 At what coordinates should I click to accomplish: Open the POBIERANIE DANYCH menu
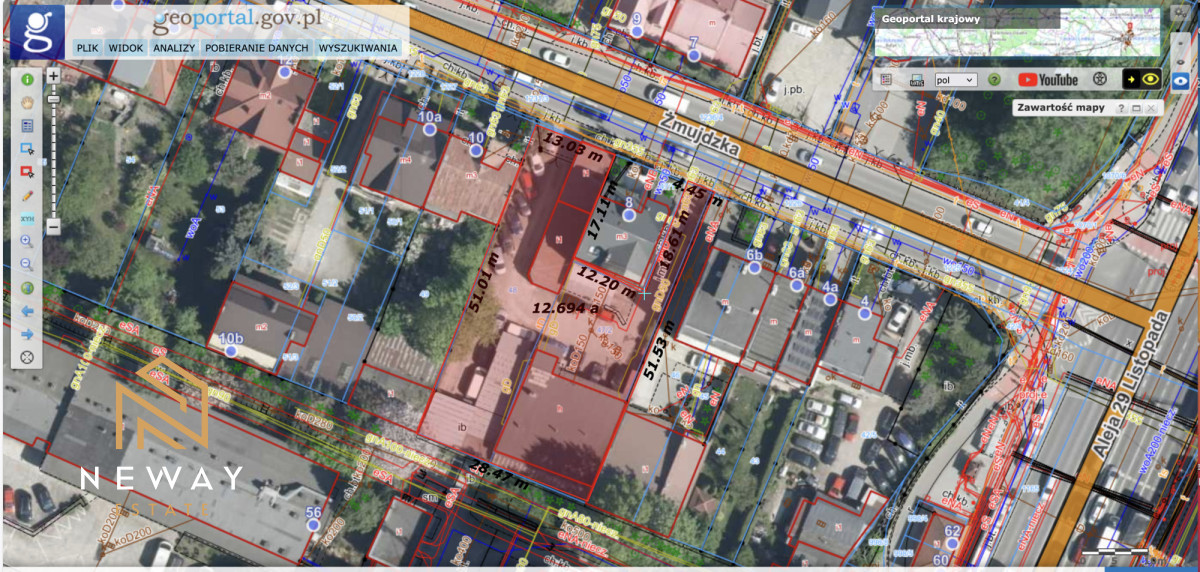tap(257, 48)
